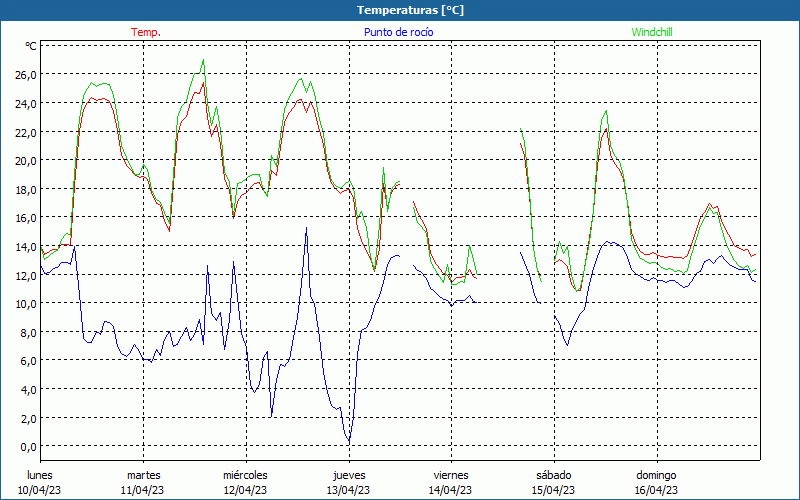
Task: Click the 8,0 y-axis value
Action: click(28, 332)
